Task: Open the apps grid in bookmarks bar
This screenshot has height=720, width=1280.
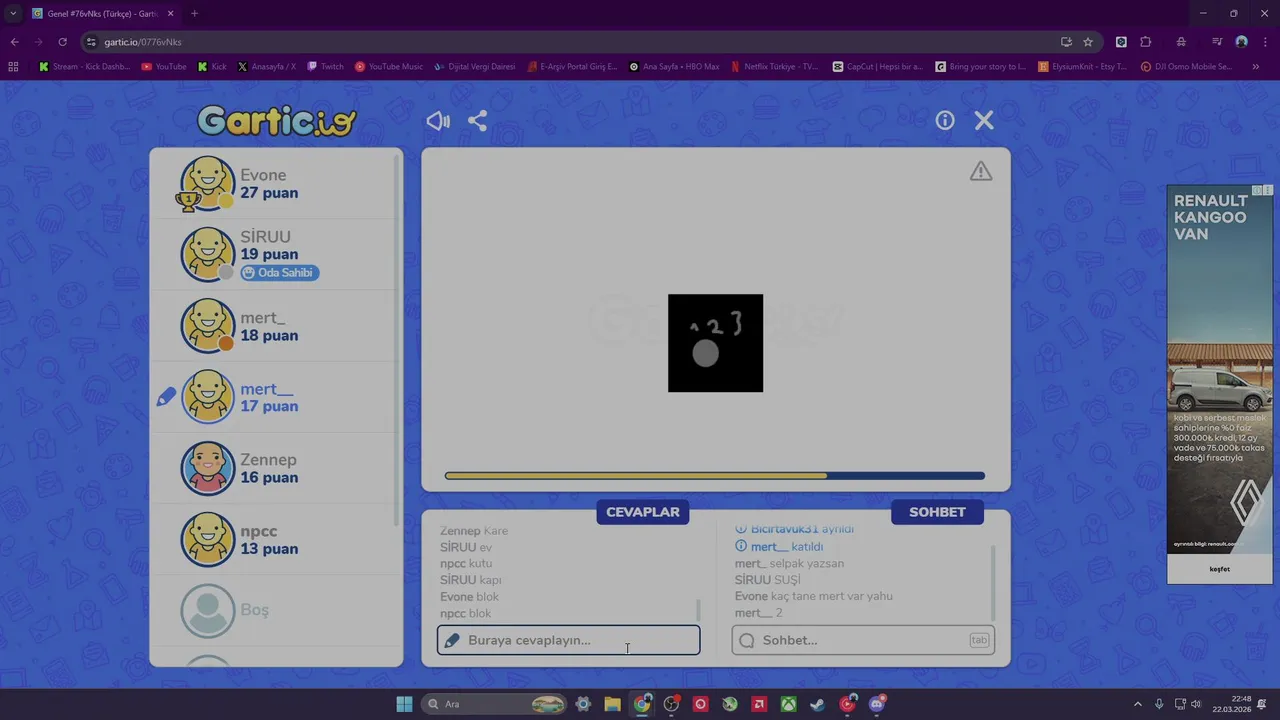Action: point(13,67)
